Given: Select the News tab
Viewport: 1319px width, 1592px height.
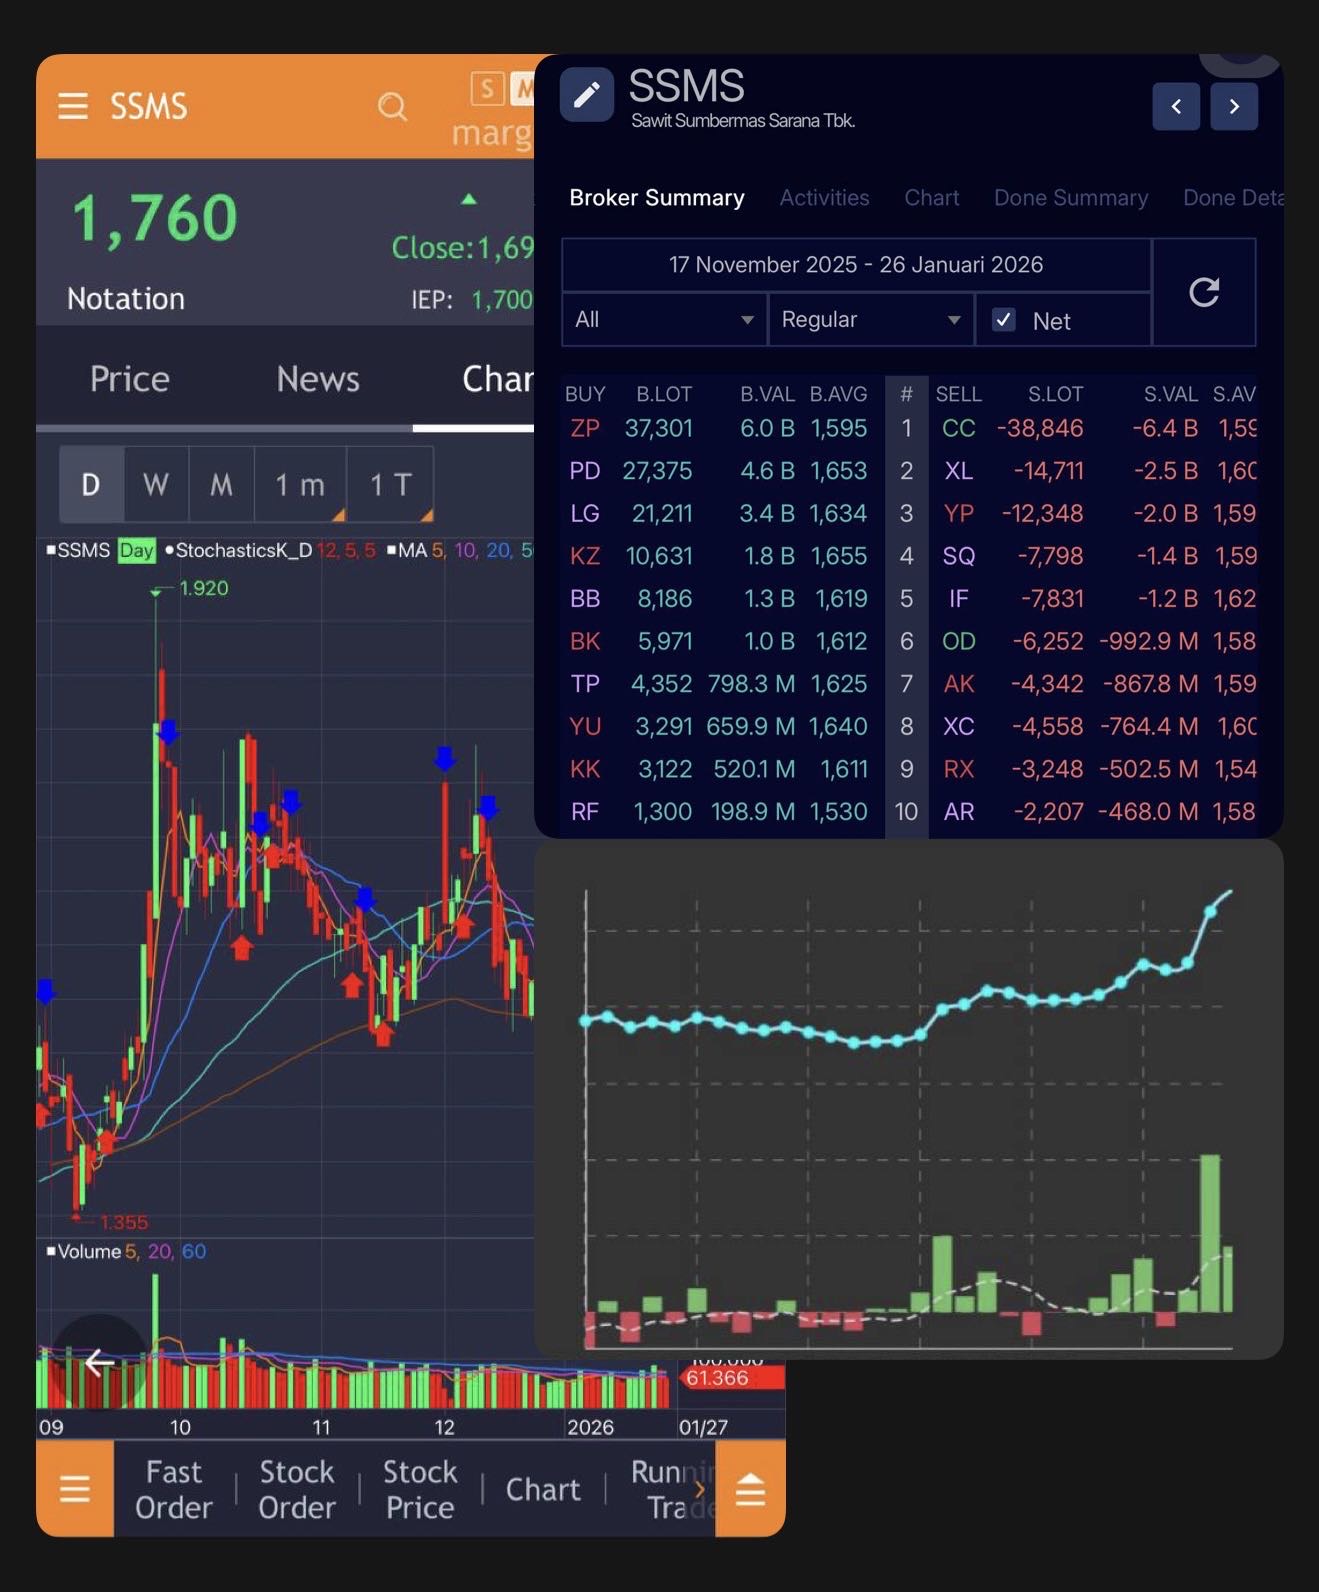Looking at the screenshot, I should pos(318,379).
